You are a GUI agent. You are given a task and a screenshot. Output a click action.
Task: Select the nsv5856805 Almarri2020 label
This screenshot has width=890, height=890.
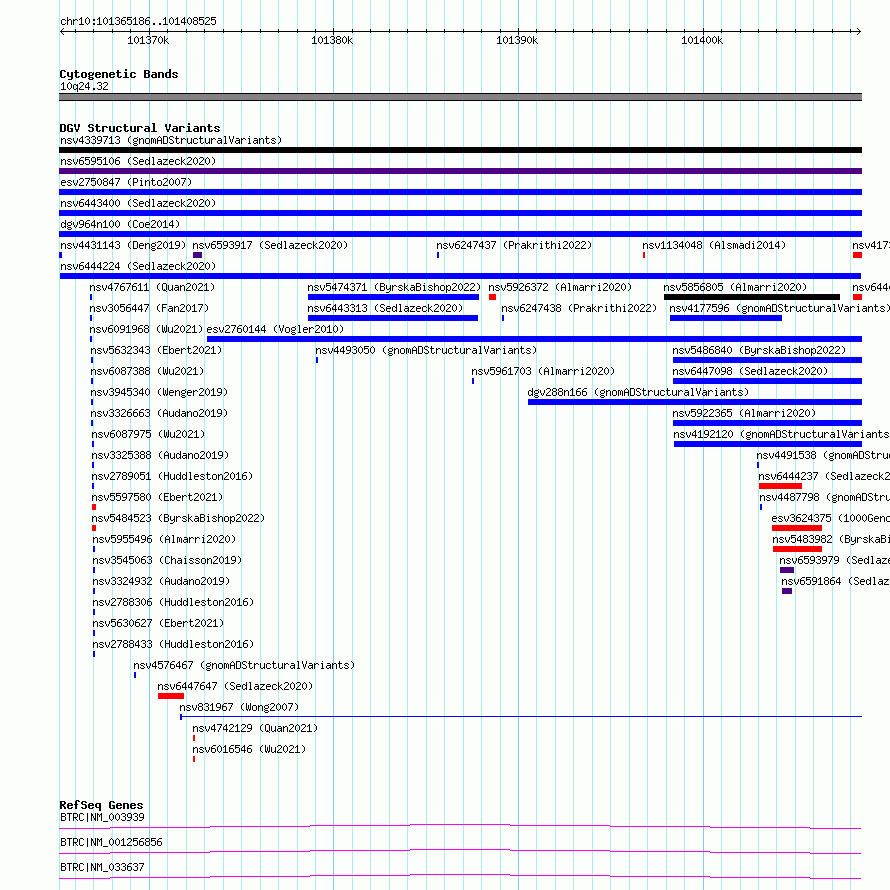coord(735,287)
